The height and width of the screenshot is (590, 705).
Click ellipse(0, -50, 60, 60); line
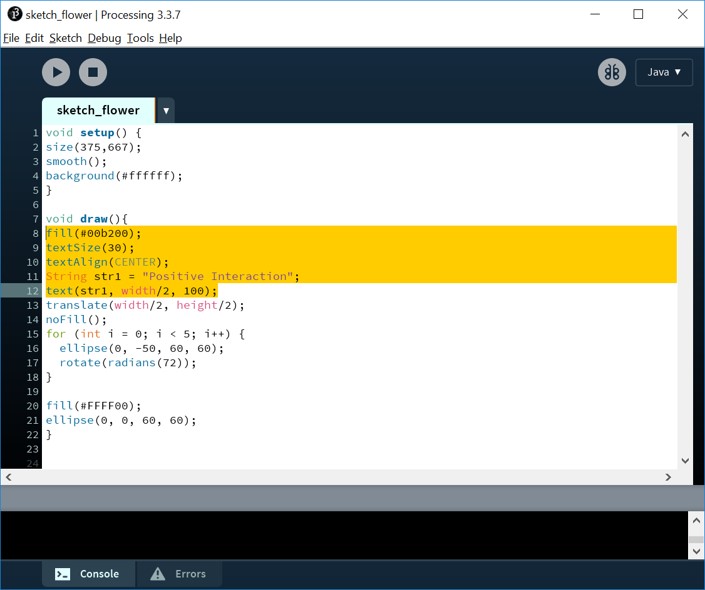click(141, 349)
